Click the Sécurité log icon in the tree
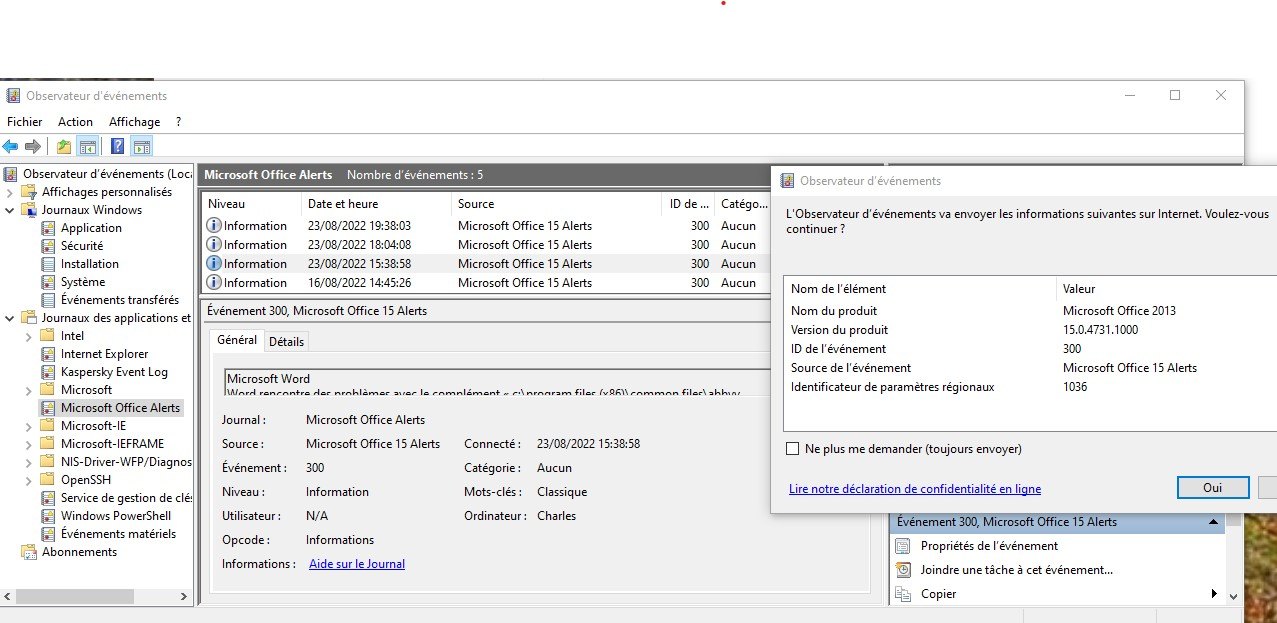 [48, 246]
